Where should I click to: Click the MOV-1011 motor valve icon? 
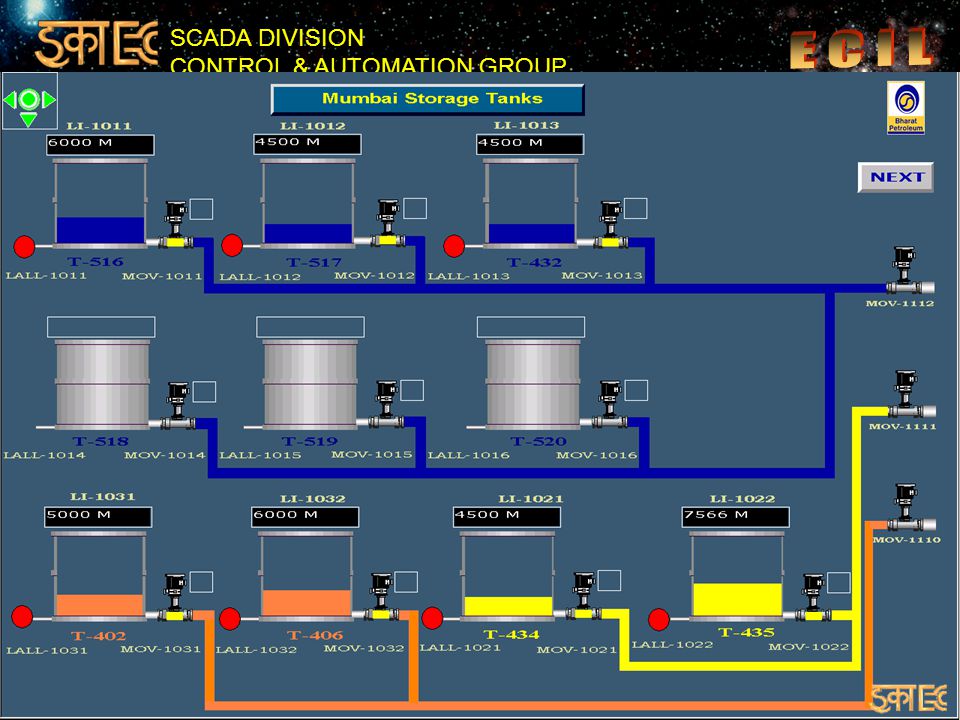(176, 224)
